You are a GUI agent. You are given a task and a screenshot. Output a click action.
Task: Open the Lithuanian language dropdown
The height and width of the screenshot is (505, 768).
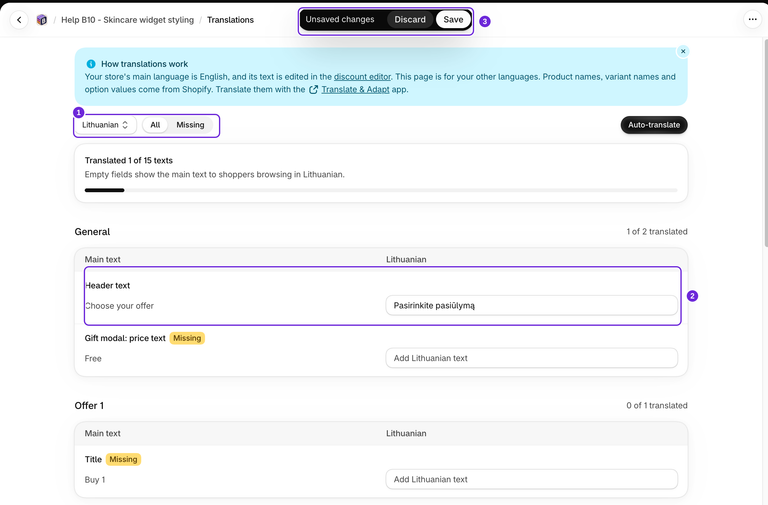pyautogui.click(x=105, y=125)
